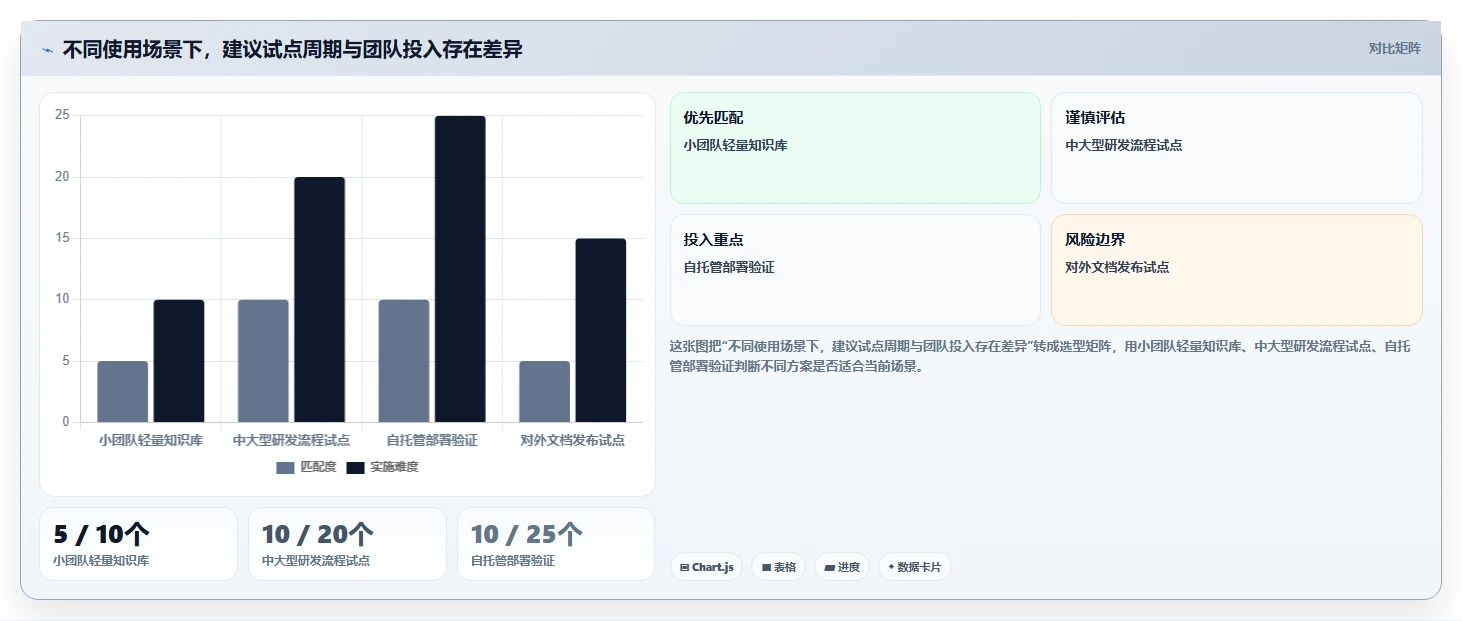Open the 风险边界 orange card
1462x621 pixels.
tap(1237, 270)
